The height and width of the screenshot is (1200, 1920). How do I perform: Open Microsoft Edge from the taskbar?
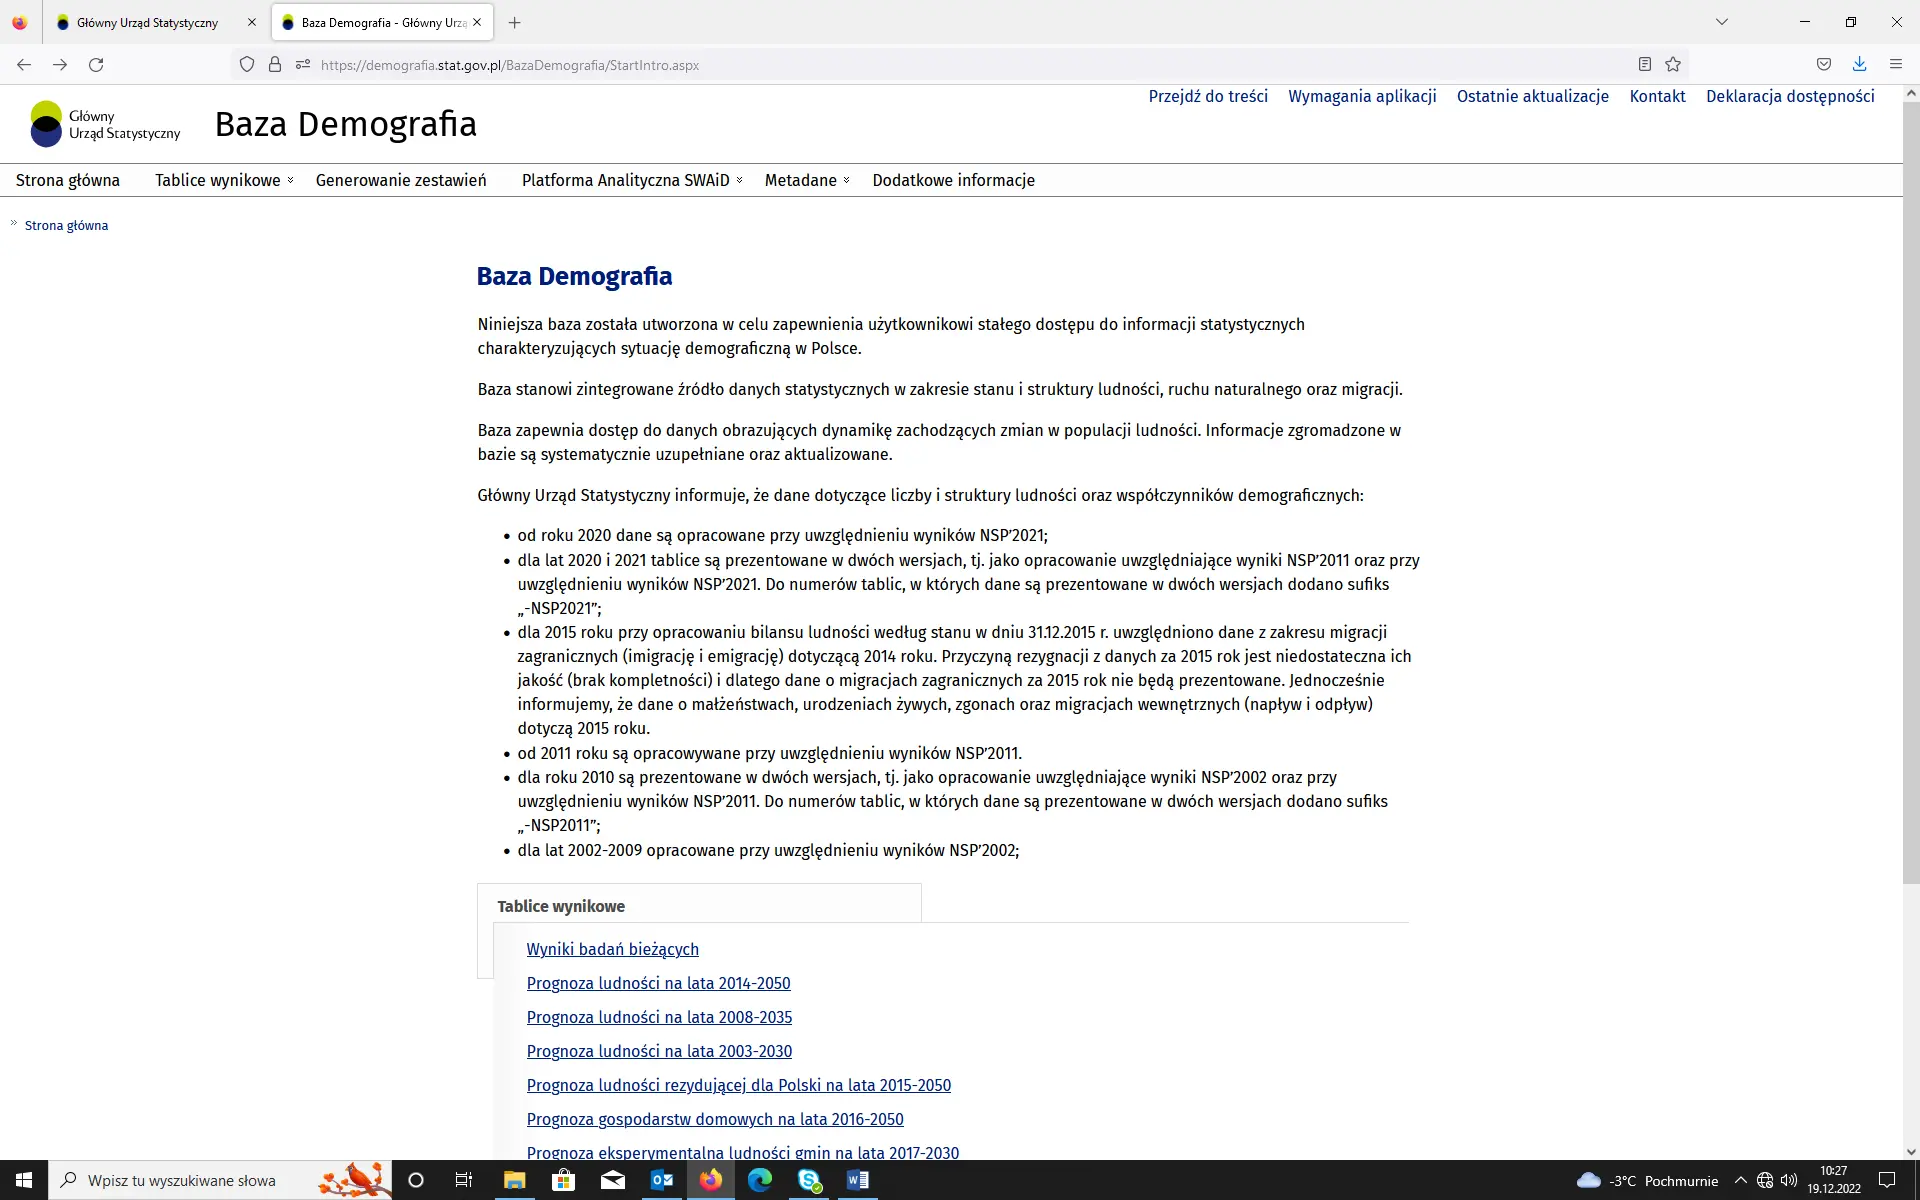(x=760, y=1180)
